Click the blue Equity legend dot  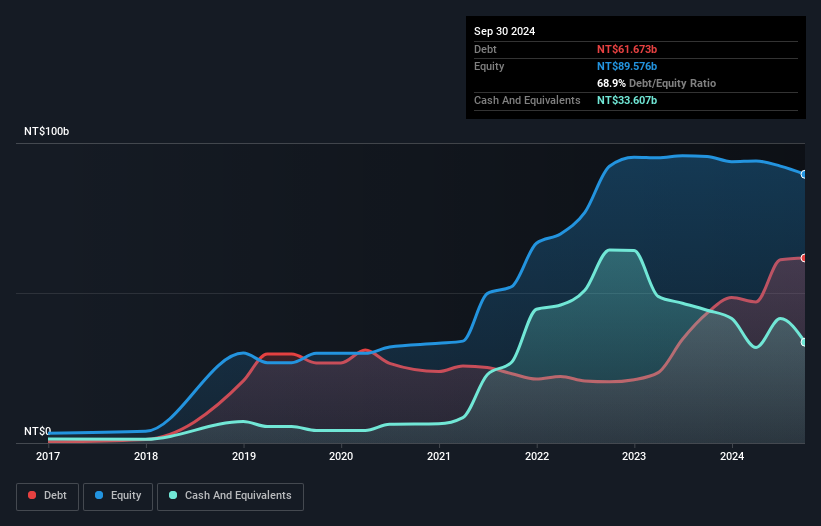tap(99, 495)
